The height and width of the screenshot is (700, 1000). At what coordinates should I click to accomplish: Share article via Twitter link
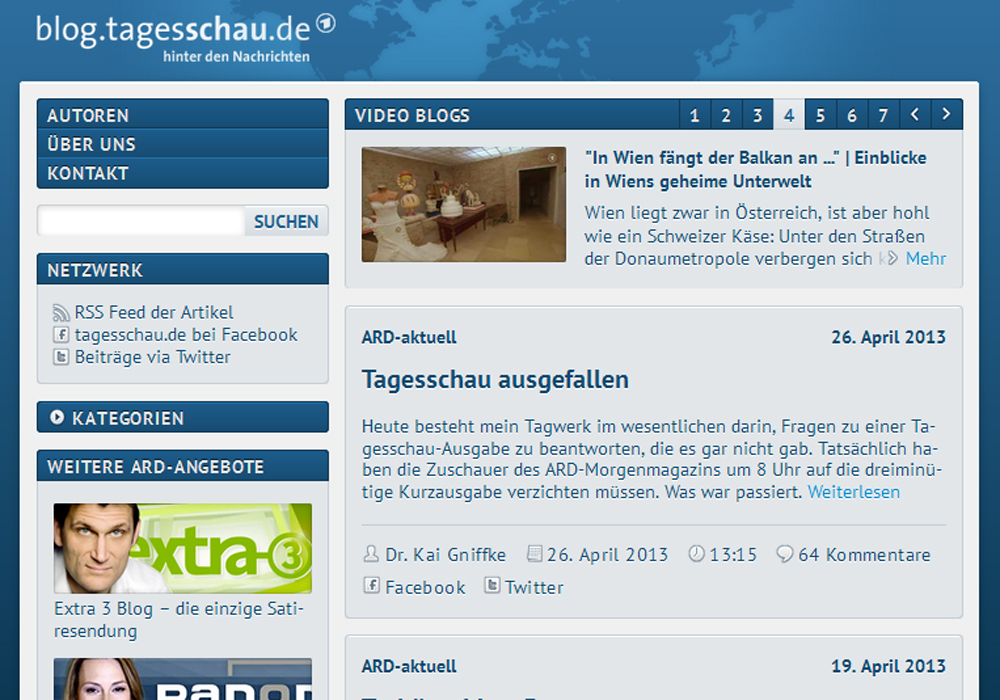(534, 587)
